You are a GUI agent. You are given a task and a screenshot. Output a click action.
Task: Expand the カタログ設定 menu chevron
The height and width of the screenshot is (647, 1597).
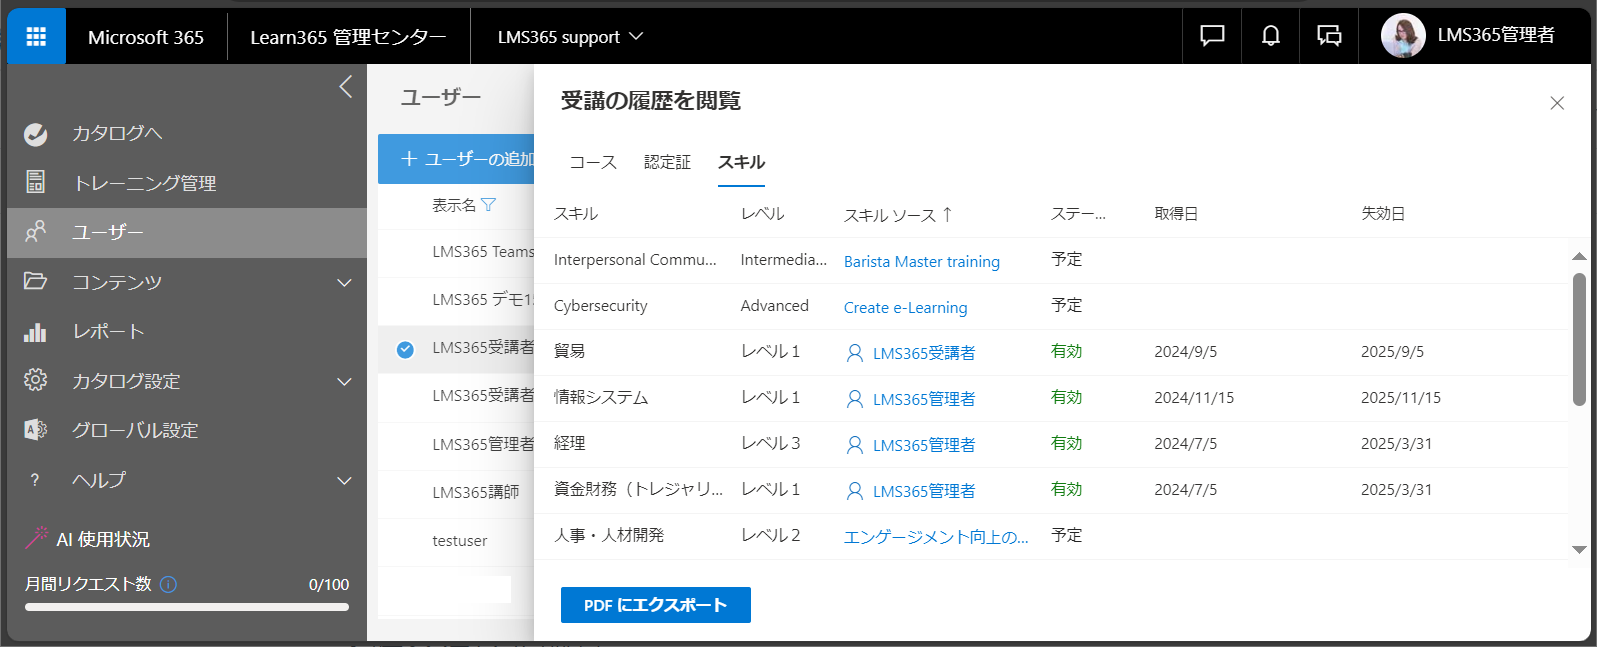344,381
